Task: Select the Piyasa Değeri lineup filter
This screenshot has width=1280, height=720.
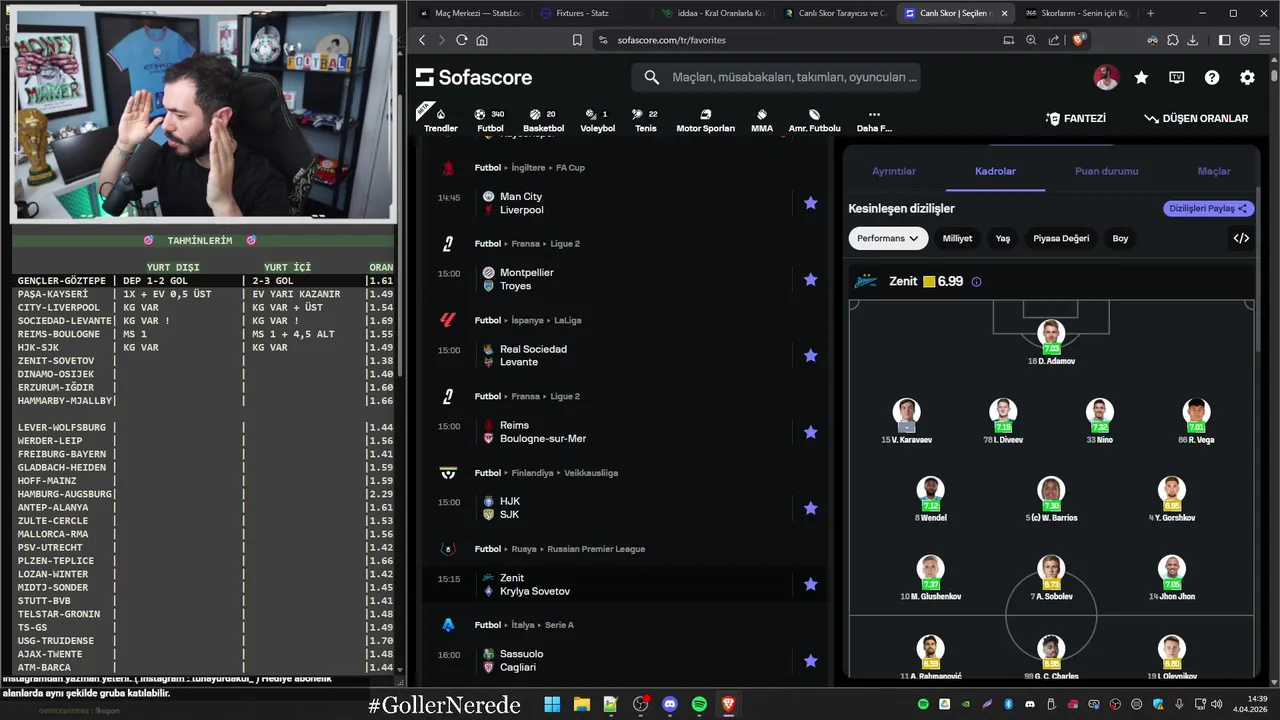Action: 1061,238
